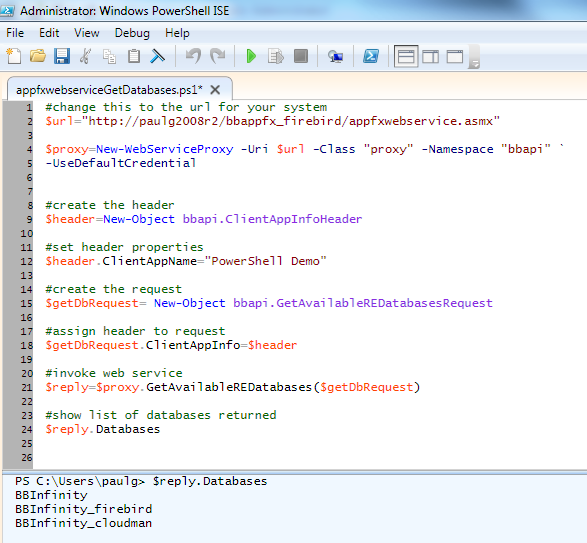Click BBInfinity output line
Image resolution: width=587 pixels, height=543 pixels.
click(x=51, y=495)
